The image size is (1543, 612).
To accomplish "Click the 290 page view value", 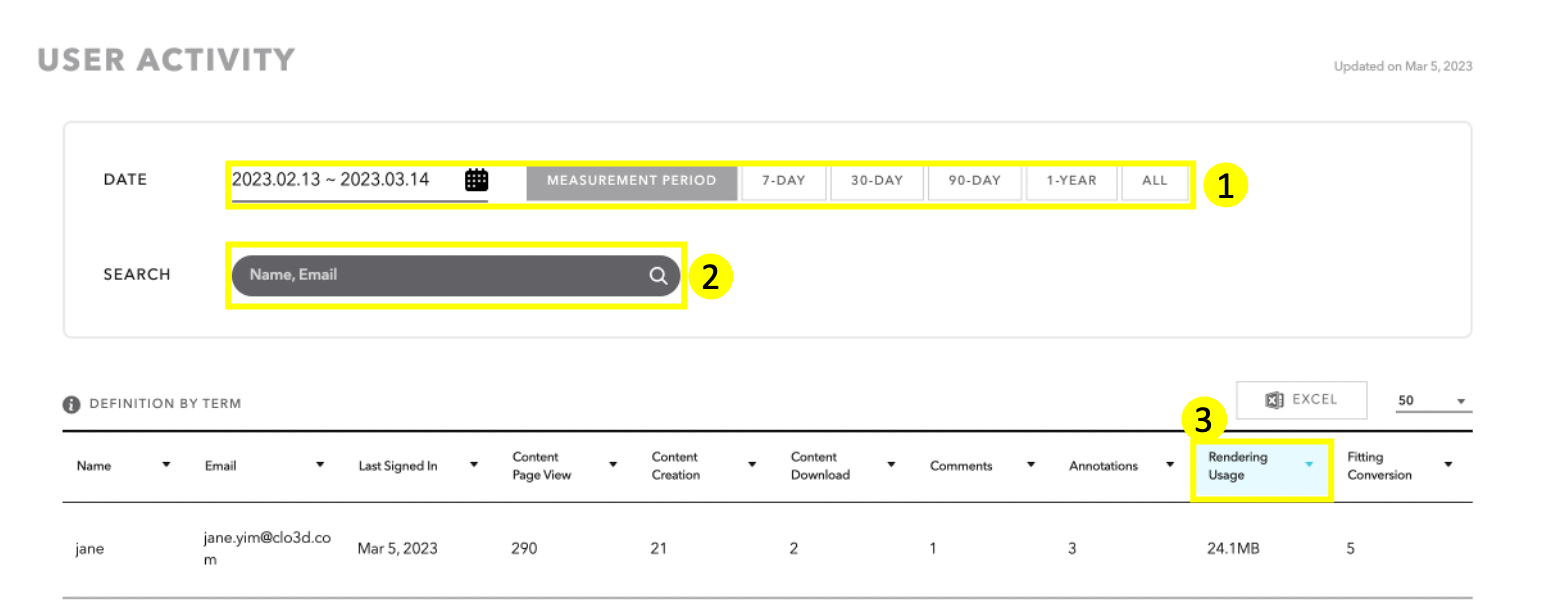I will (524, 549).
